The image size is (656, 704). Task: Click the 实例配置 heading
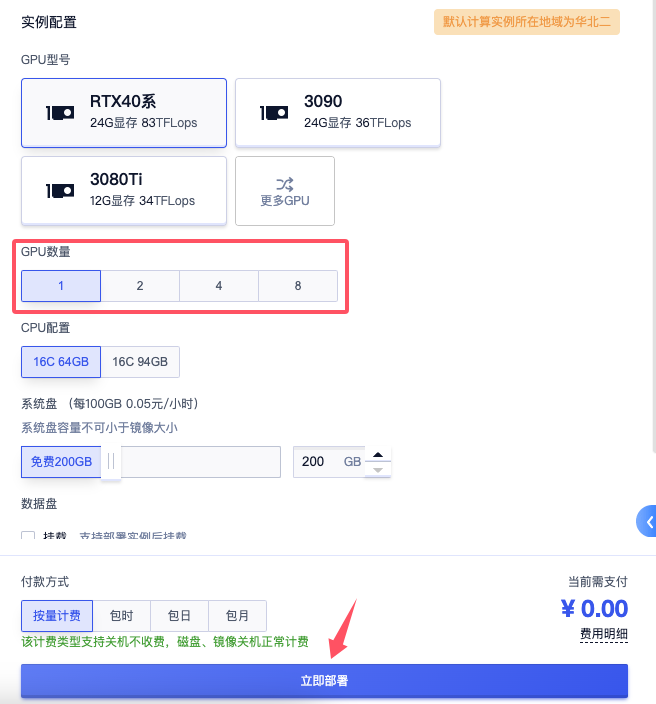point(49,22)
